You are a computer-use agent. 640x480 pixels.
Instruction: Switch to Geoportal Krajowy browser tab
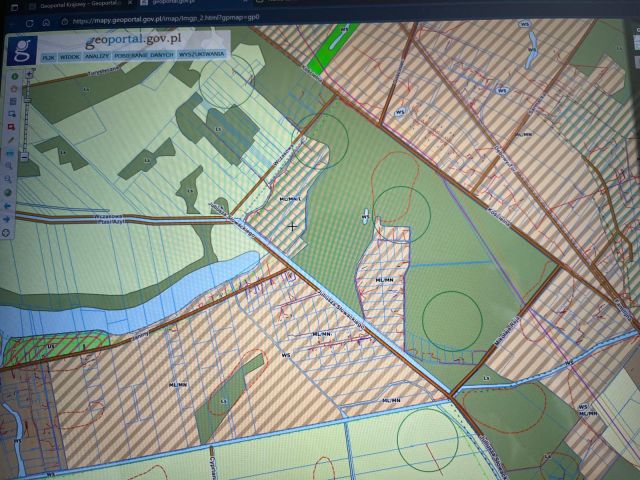point(78,5)
